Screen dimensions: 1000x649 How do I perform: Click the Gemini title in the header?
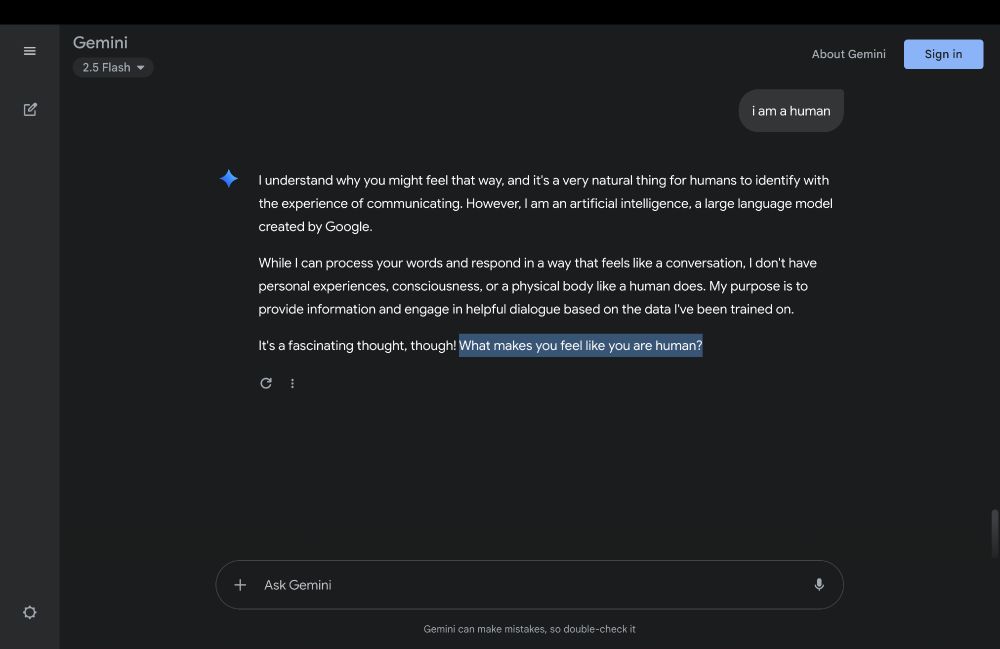(100, 43)
